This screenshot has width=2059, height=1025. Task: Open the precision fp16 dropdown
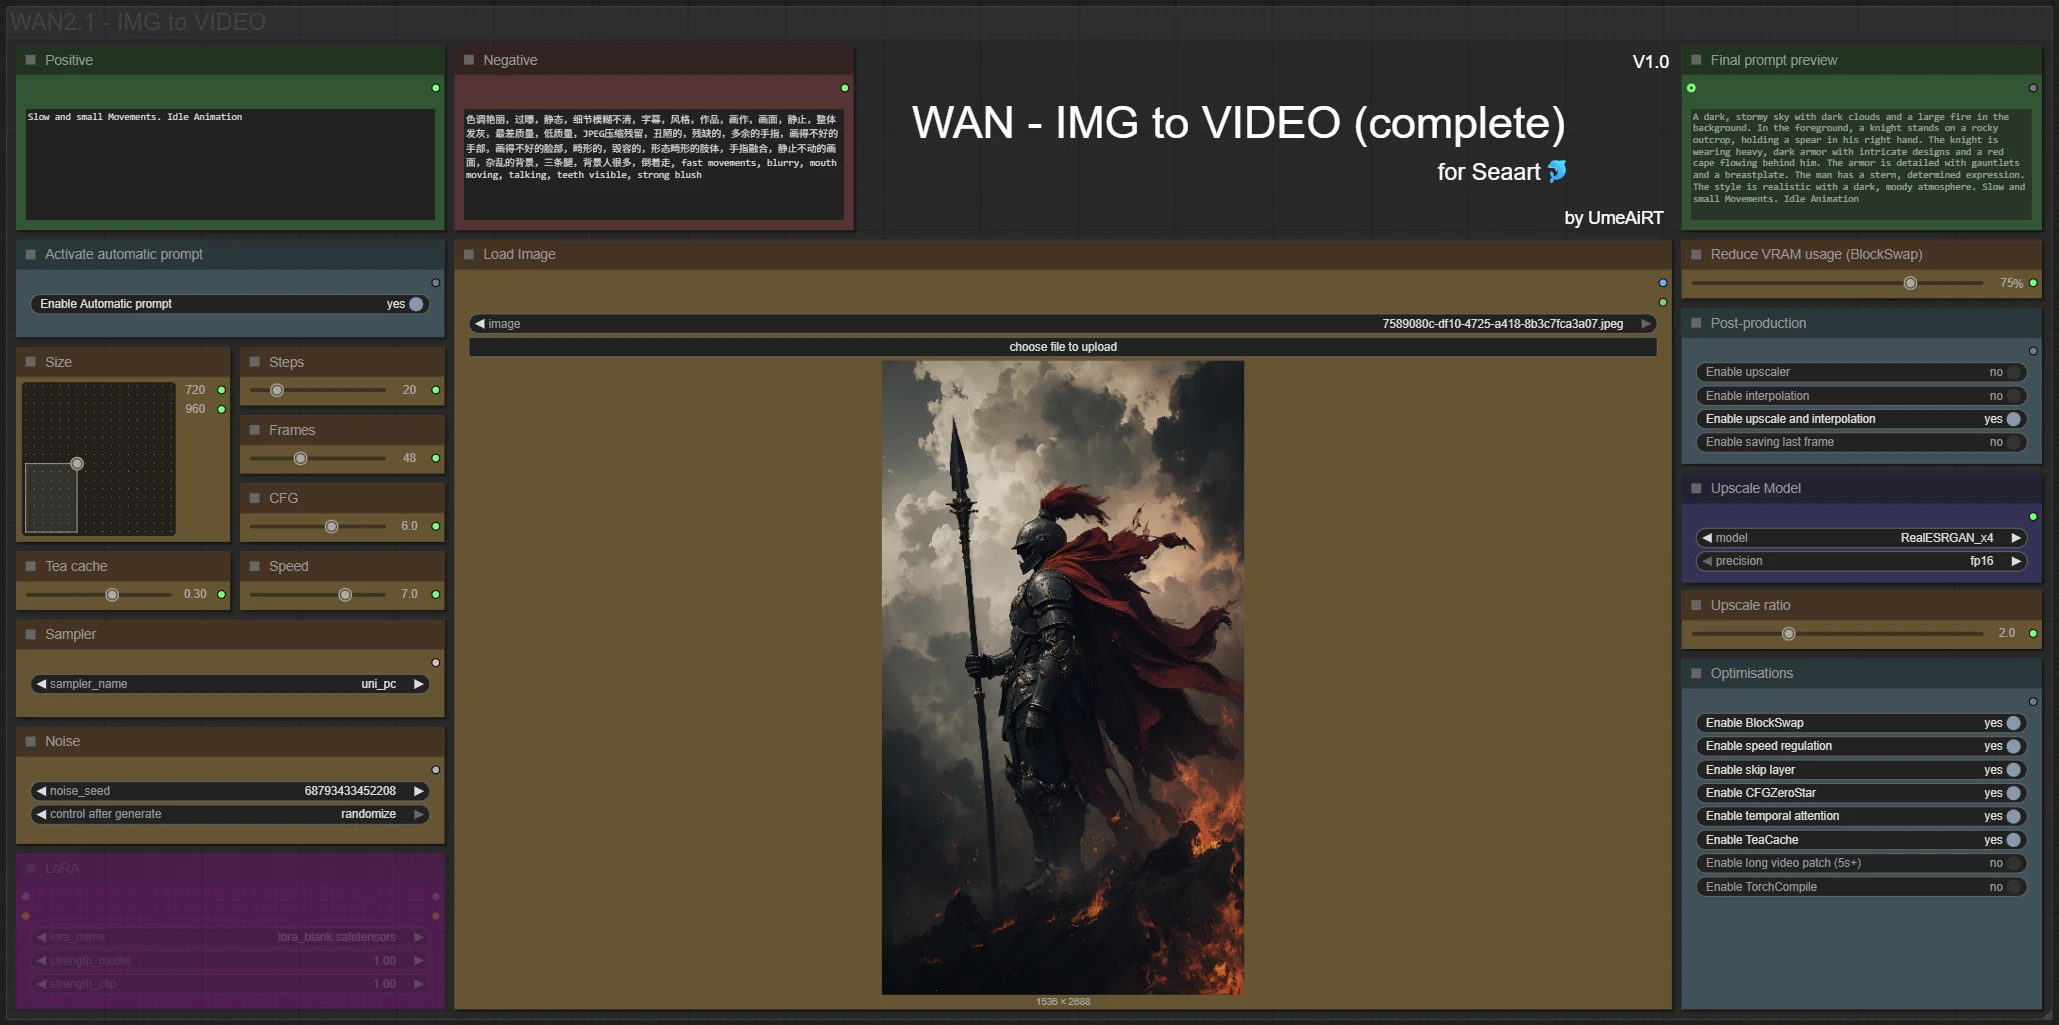coord(1860,561)
